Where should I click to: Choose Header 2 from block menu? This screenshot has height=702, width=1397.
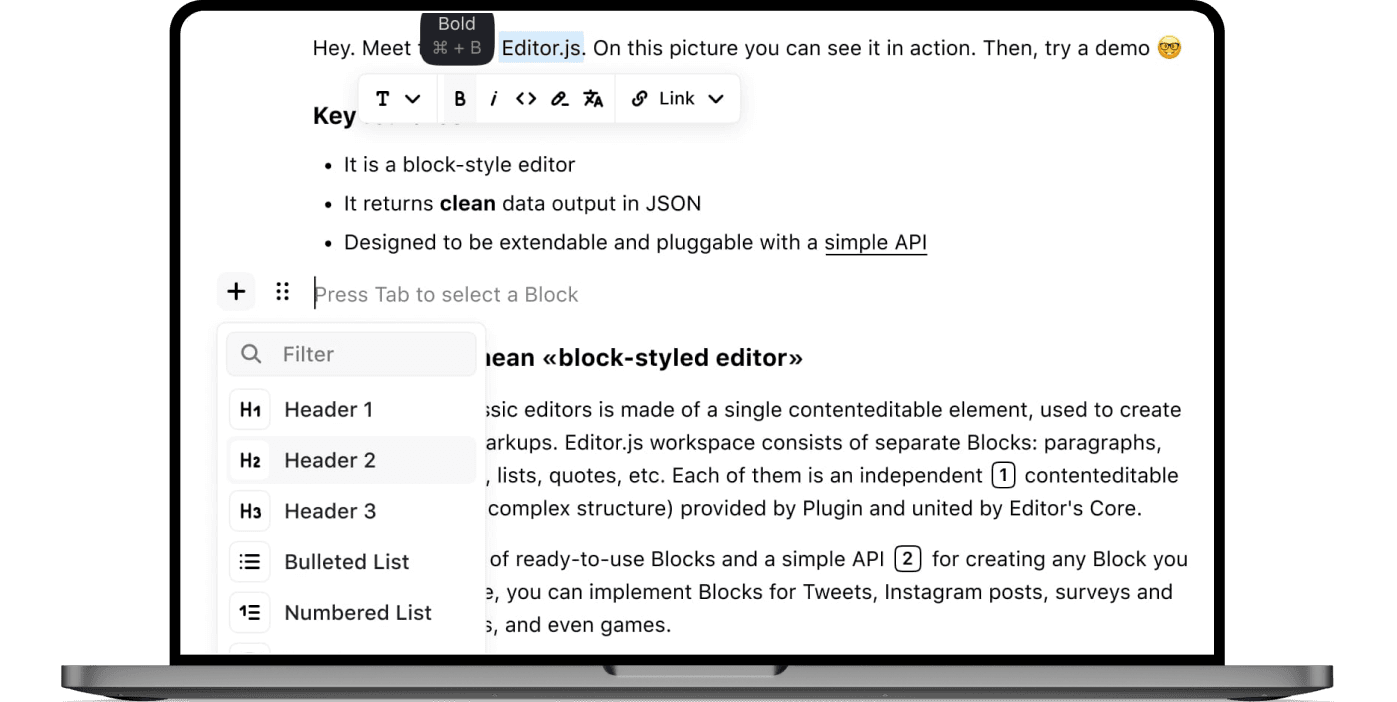click(x=351, y=461)
